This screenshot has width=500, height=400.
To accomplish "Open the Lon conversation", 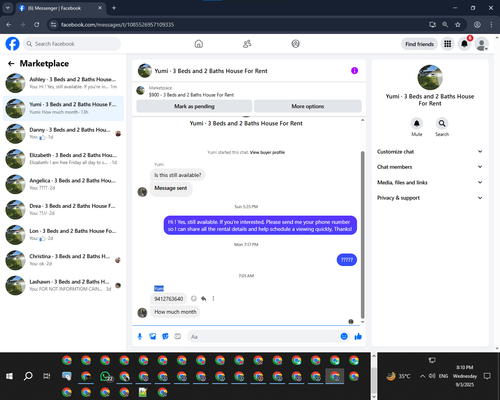I will pyautogui.click(x=63, y=235).
